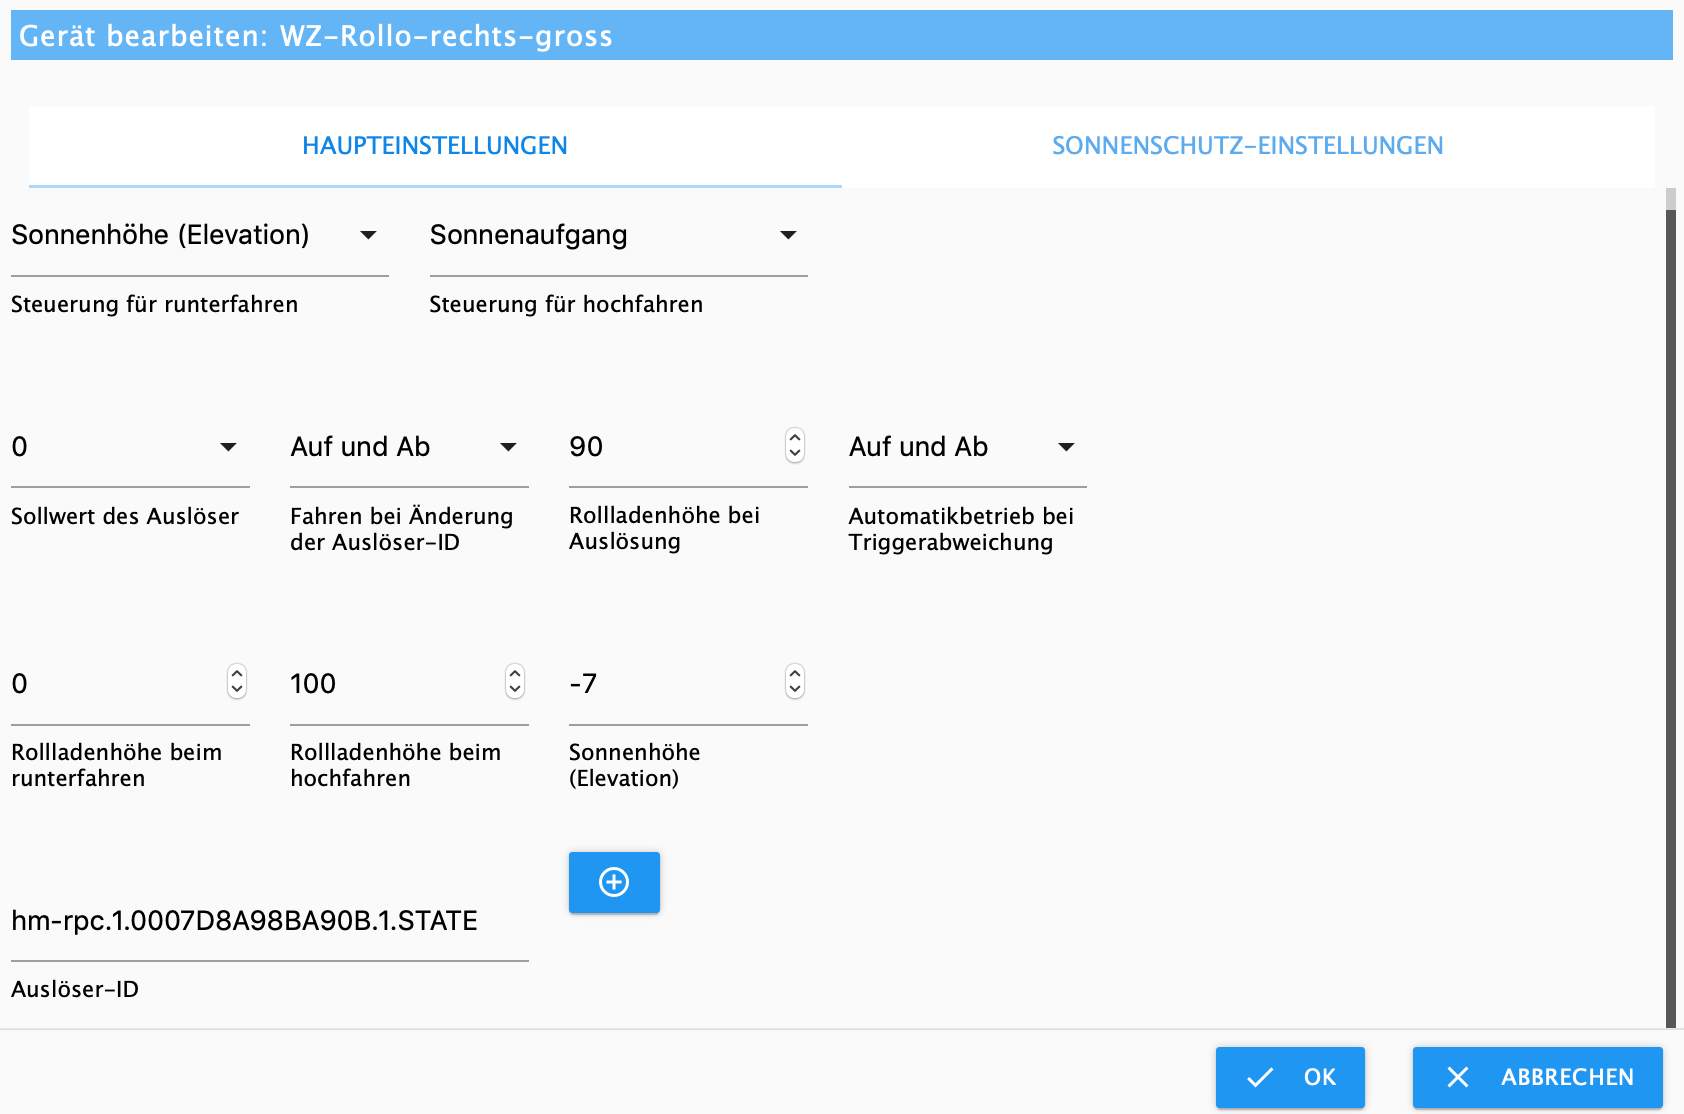The width and height of the screenshot is (1684, 1114).
Task: Click the Auslöser-ID field hm-rpc.1.0007D8A98BA90B.1.STATE
Action: 270,921
